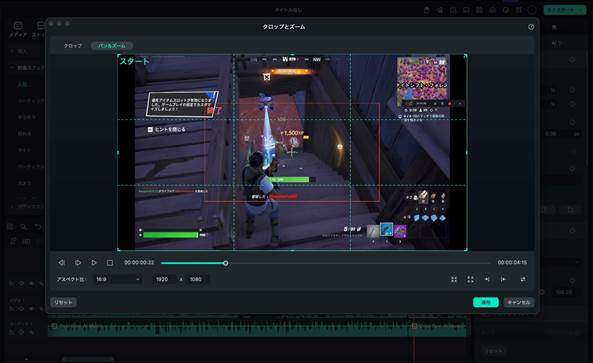Click the start frame right edge middle handle
Image resolution: width=593 pixels, height=363 pixels.
(x=466, y=153)
